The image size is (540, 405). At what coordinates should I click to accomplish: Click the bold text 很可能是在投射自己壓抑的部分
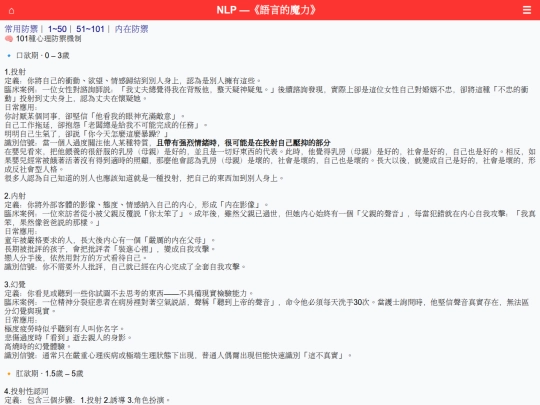click(x=278, y=143)
